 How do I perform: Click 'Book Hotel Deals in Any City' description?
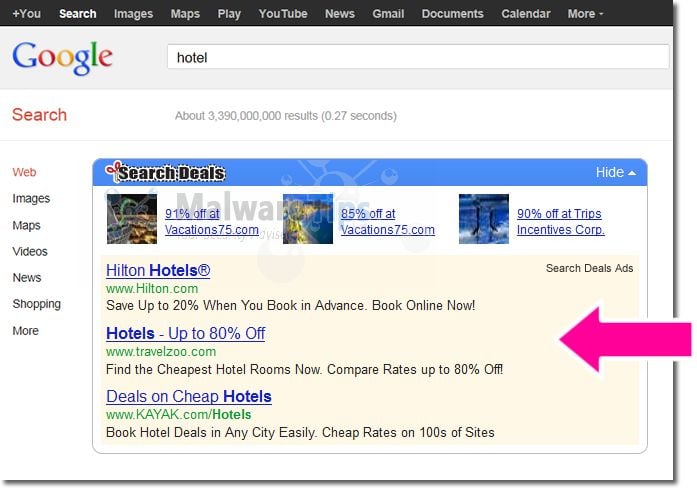300,432
